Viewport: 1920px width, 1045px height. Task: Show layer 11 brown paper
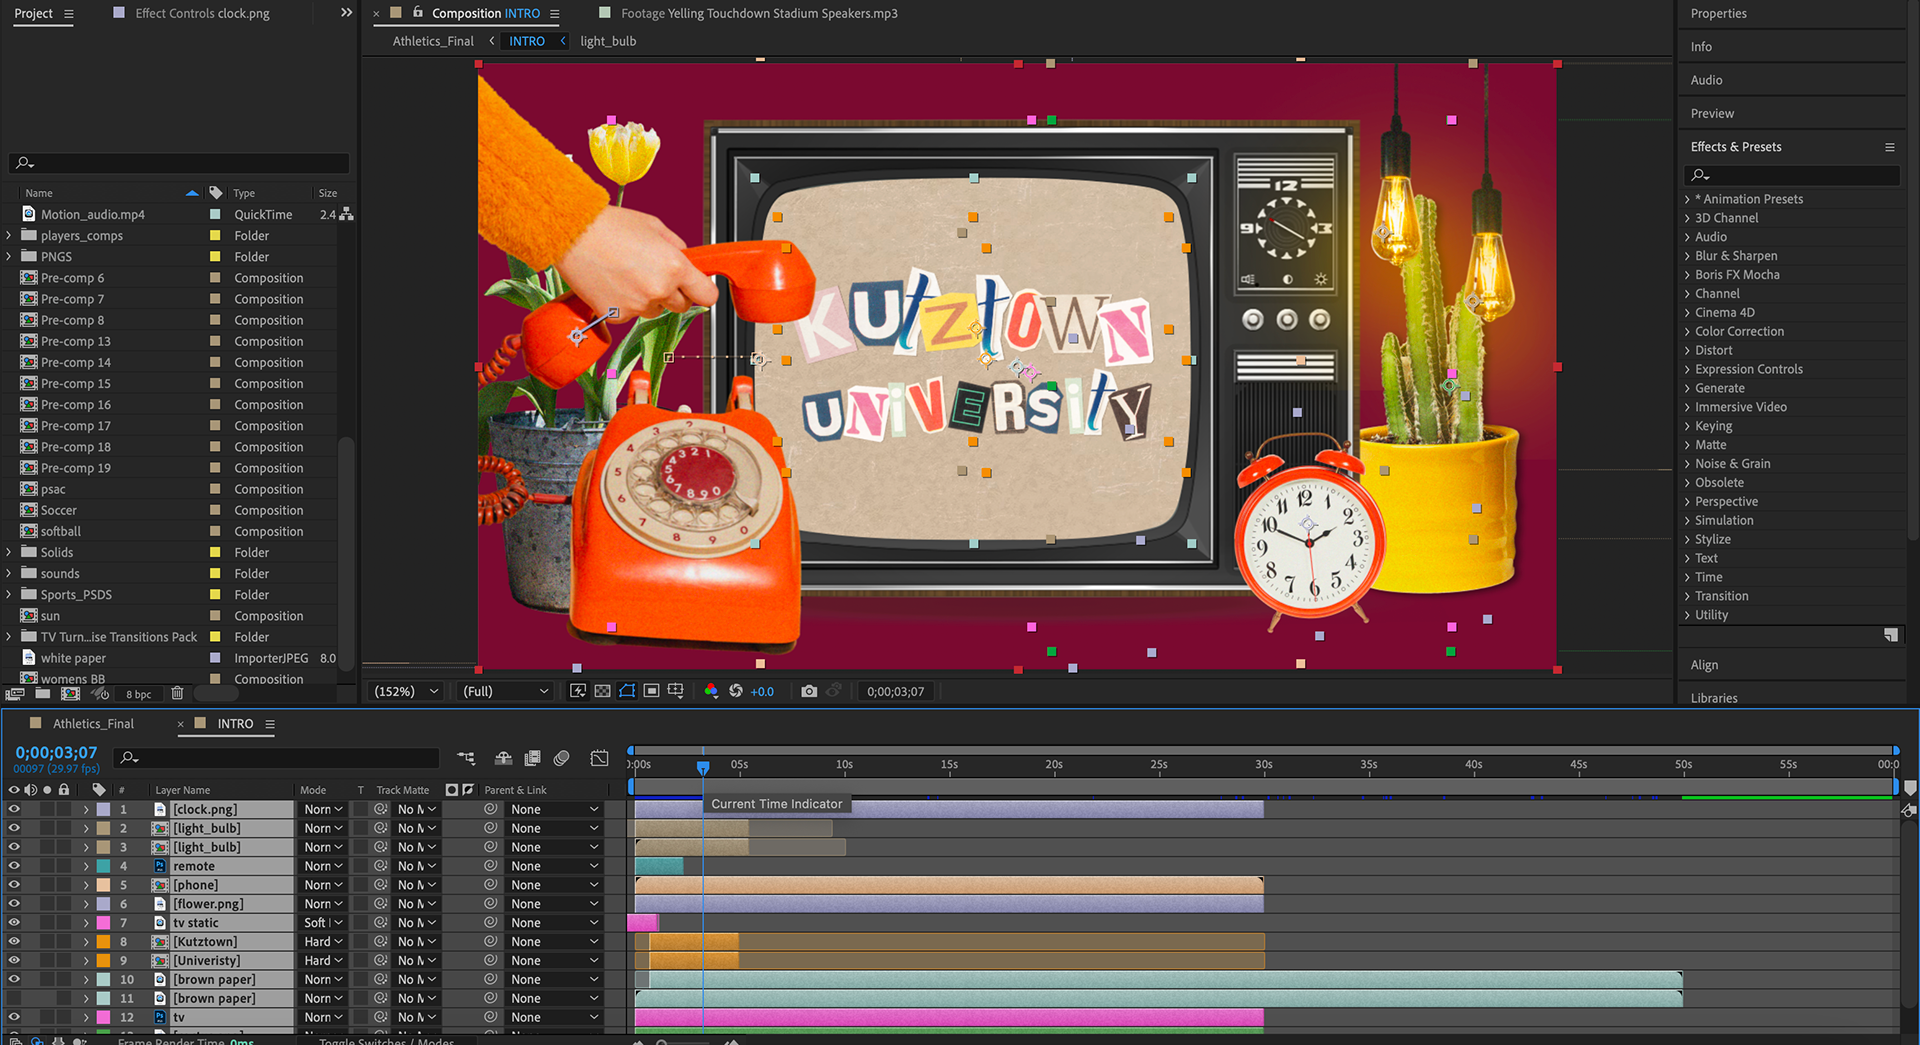tap(14, 998)
